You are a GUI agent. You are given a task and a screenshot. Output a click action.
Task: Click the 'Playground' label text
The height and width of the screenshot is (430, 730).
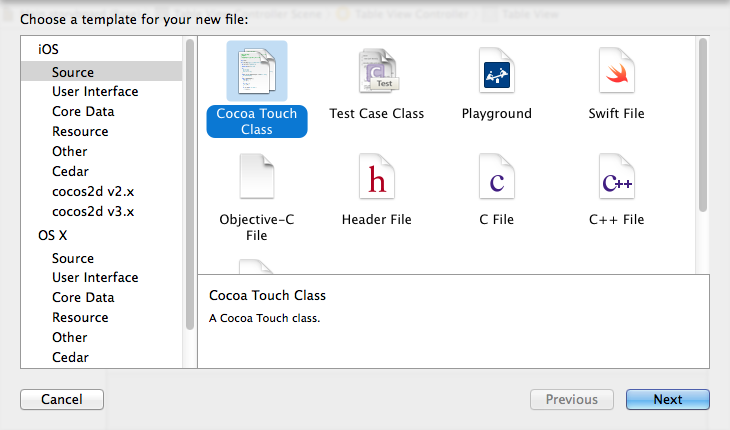coord(496,114)
